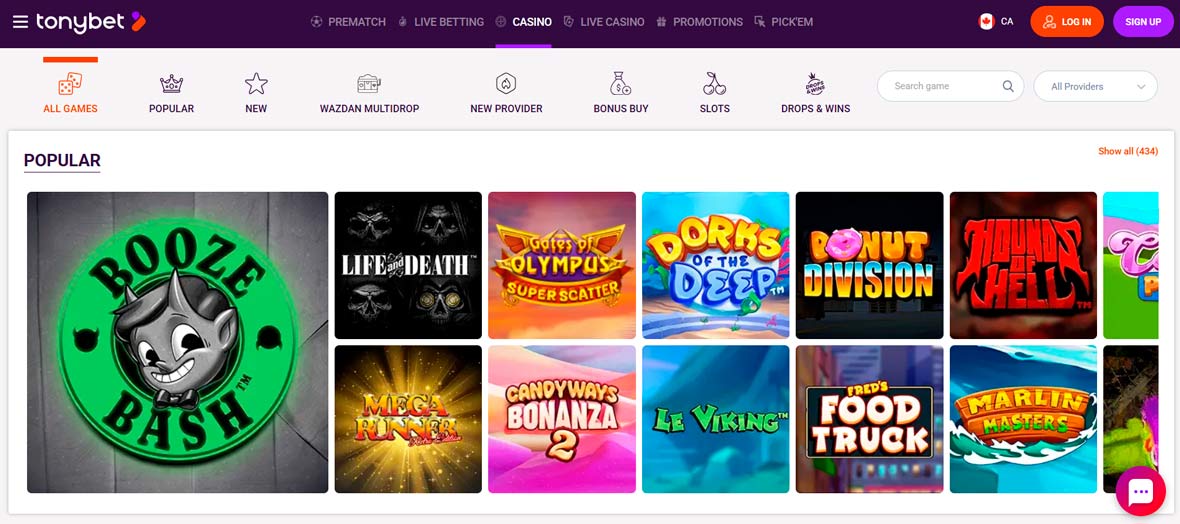Open Gates of Olympus Super Scatter
This screenshot has width=1180, height=524.
tap(562, 265)
